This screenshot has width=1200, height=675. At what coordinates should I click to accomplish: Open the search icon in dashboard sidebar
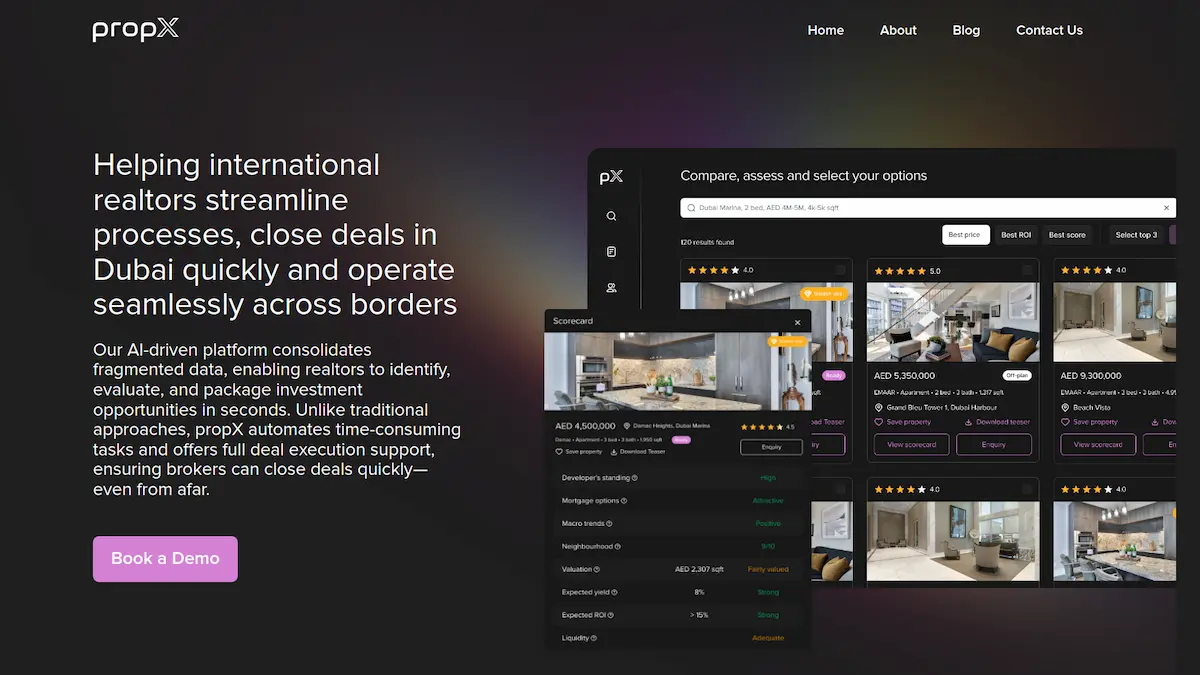pos(611,216)
